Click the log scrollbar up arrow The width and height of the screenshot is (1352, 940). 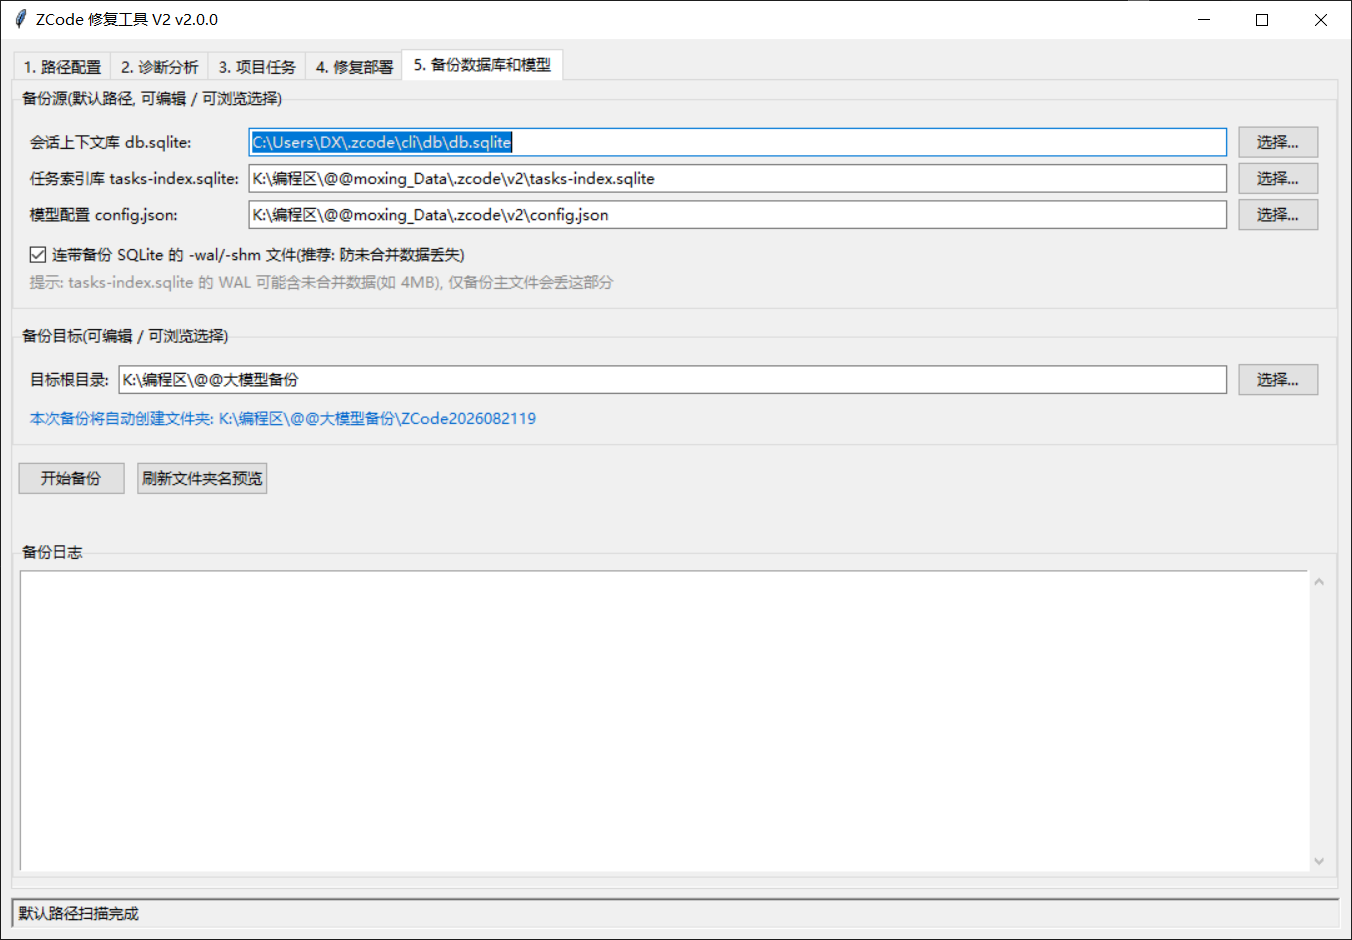click(1319, 581)
